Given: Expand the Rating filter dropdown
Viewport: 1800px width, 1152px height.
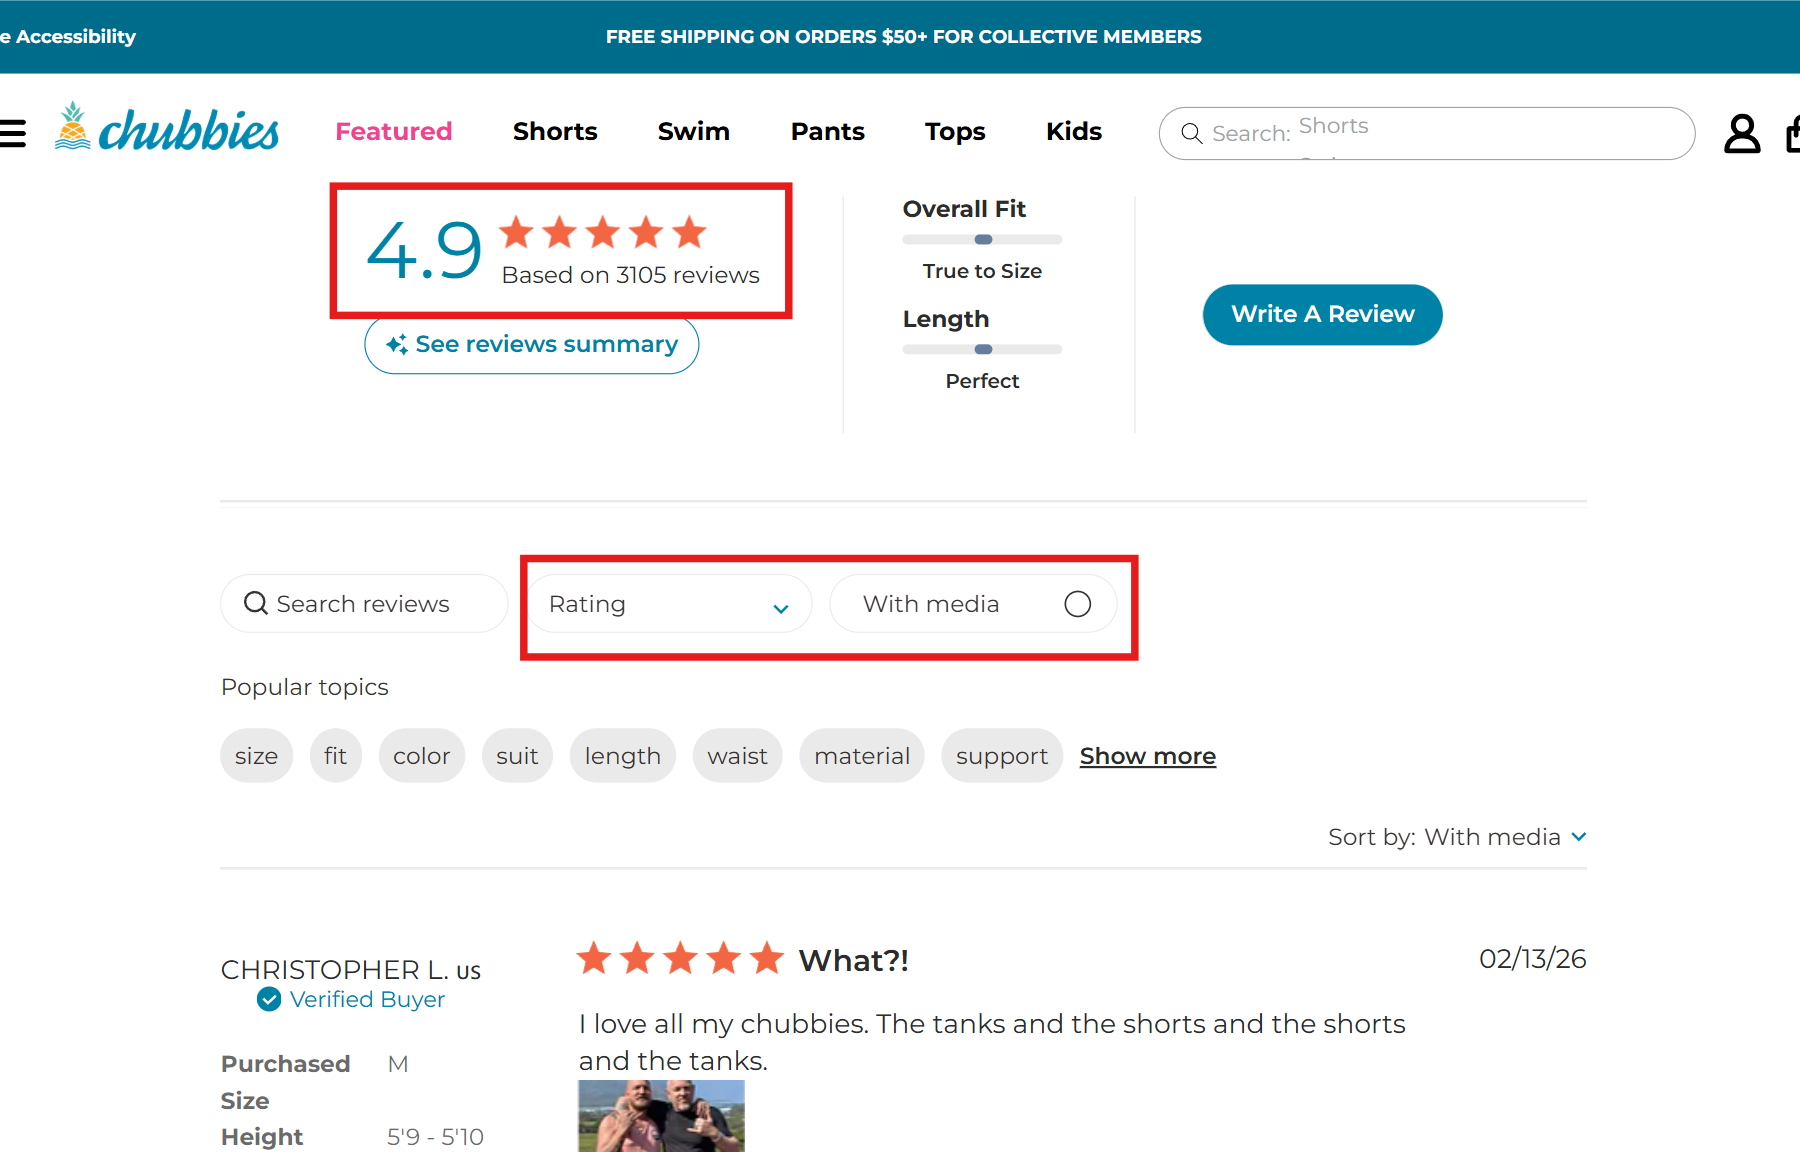Looking at the screenshot, I should coord(669,604).
